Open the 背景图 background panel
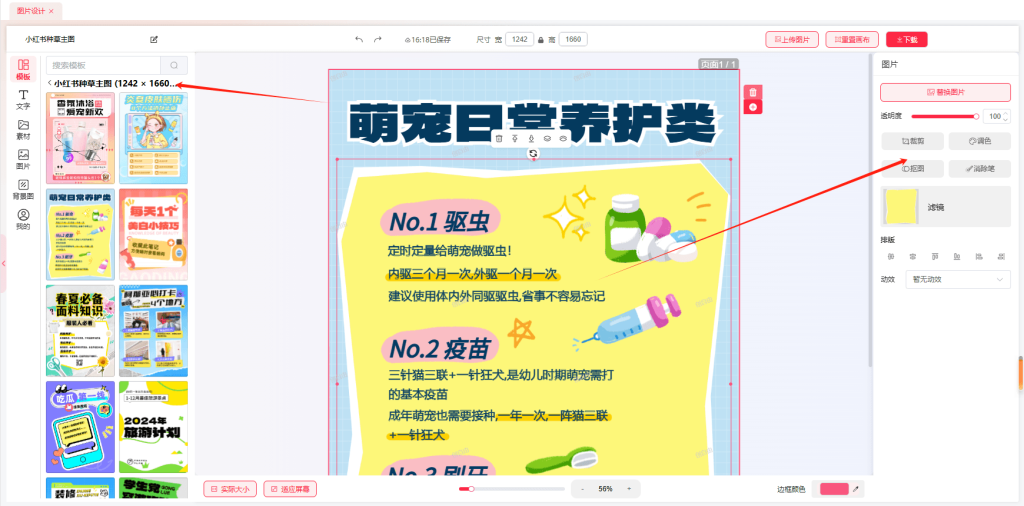Viewport: 1024px width, 506px height. pos(23,189)
